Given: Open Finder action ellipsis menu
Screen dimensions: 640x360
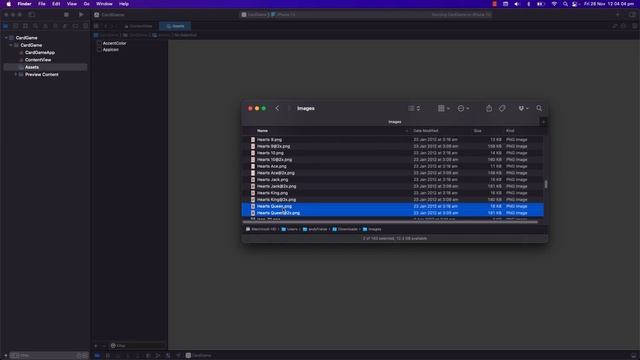Looking at the screenshot, I should point(463,108).
